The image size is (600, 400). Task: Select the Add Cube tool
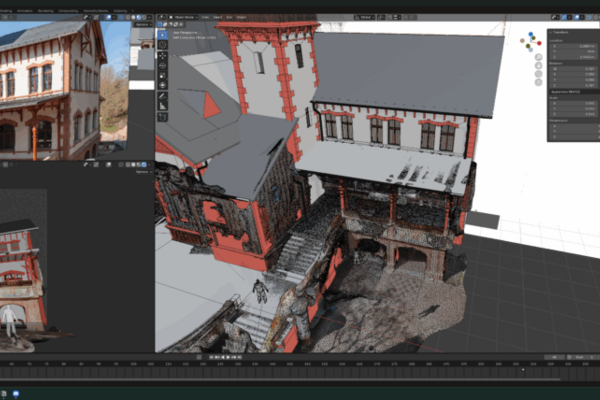point(163,117)
